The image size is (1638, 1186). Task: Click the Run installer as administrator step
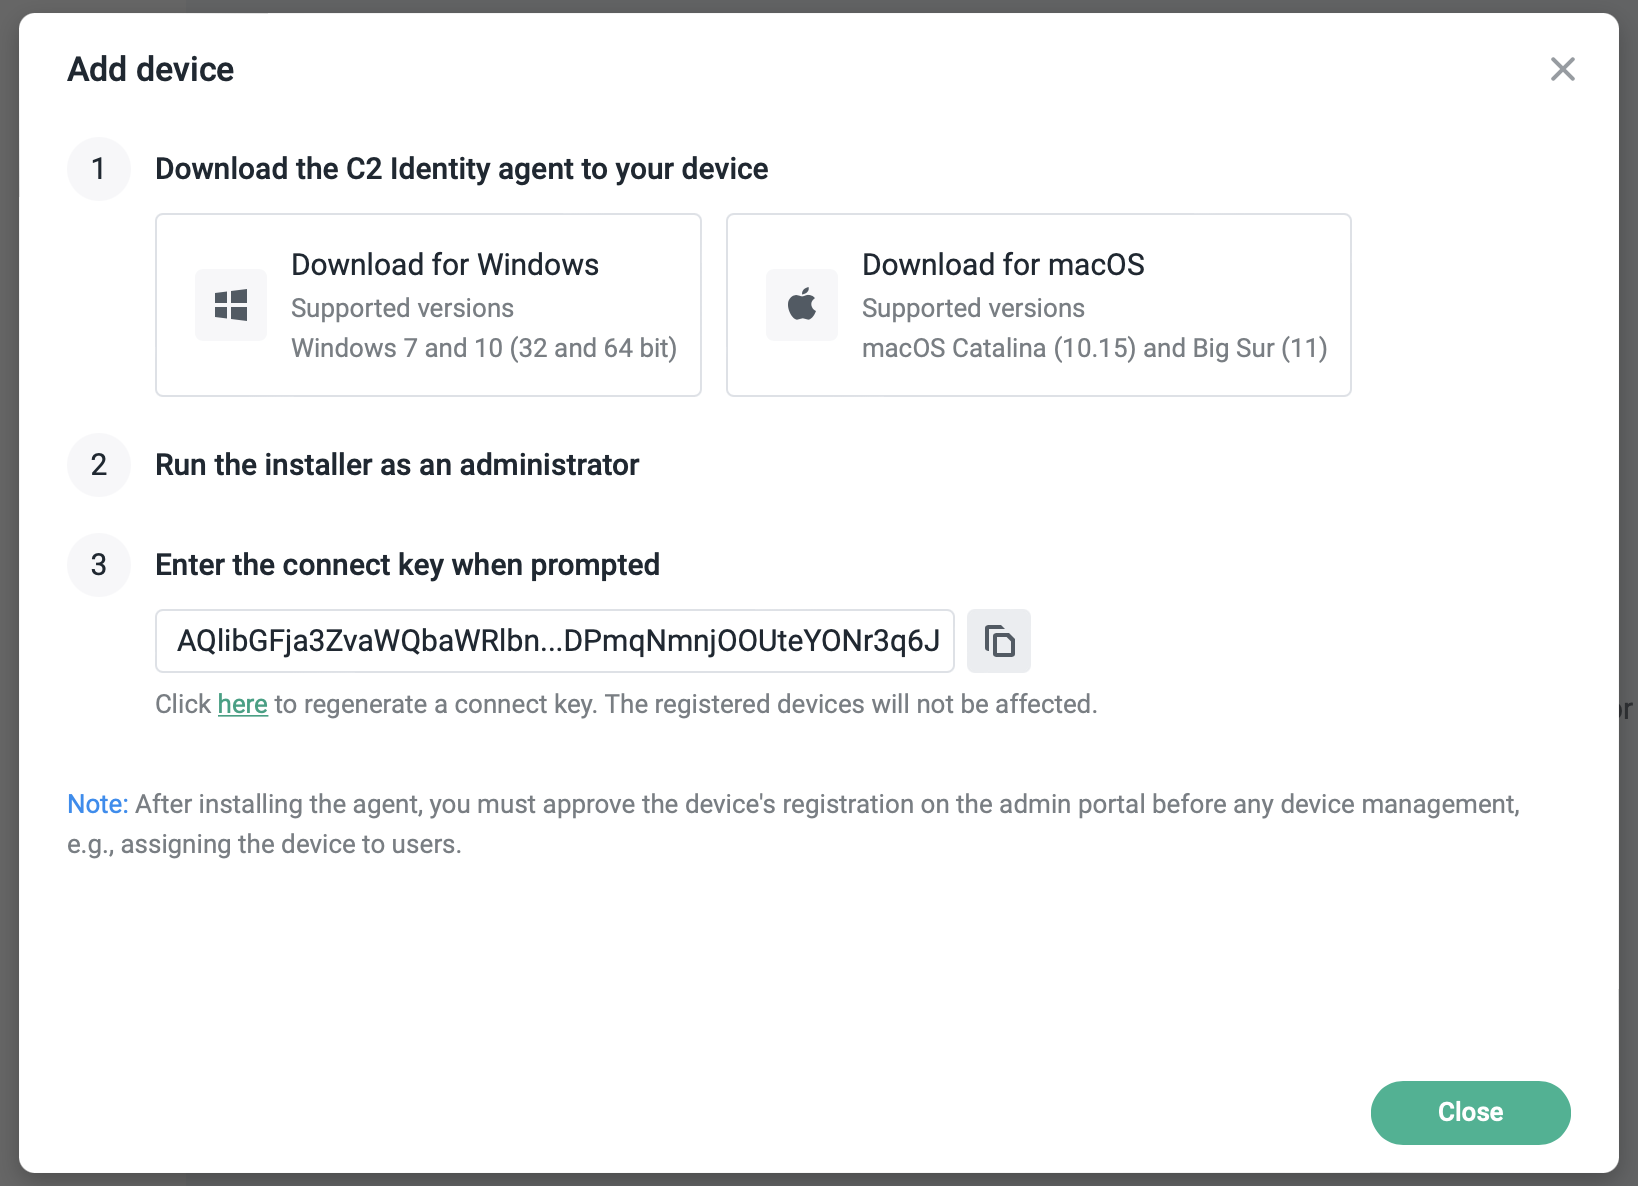tap(396, 465)
